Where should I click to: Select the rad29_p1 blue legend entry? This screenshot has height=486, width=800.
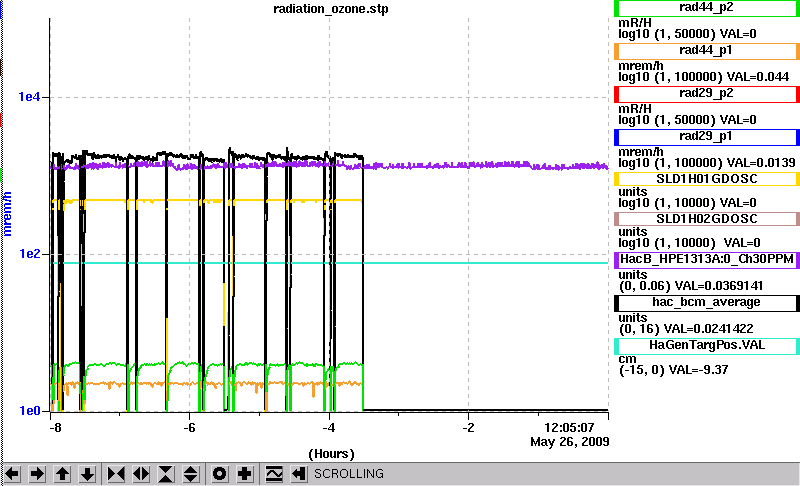coord(707,137)
